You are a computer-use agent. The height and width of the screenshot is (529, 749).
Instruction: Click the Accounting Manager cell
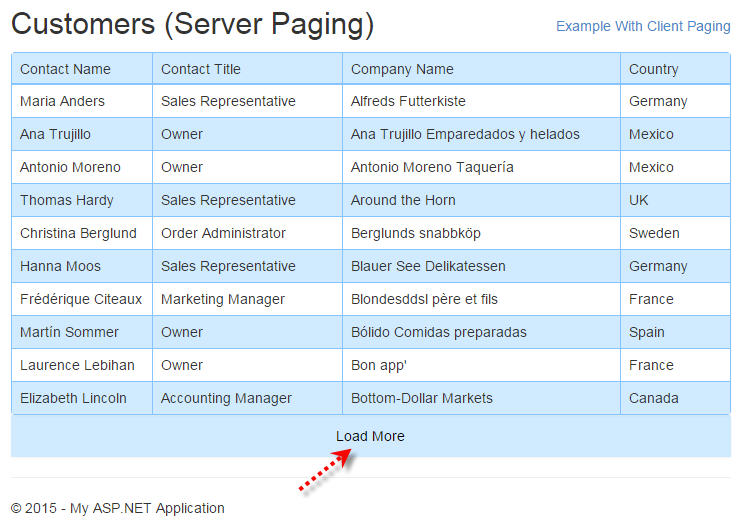(247, 398)
